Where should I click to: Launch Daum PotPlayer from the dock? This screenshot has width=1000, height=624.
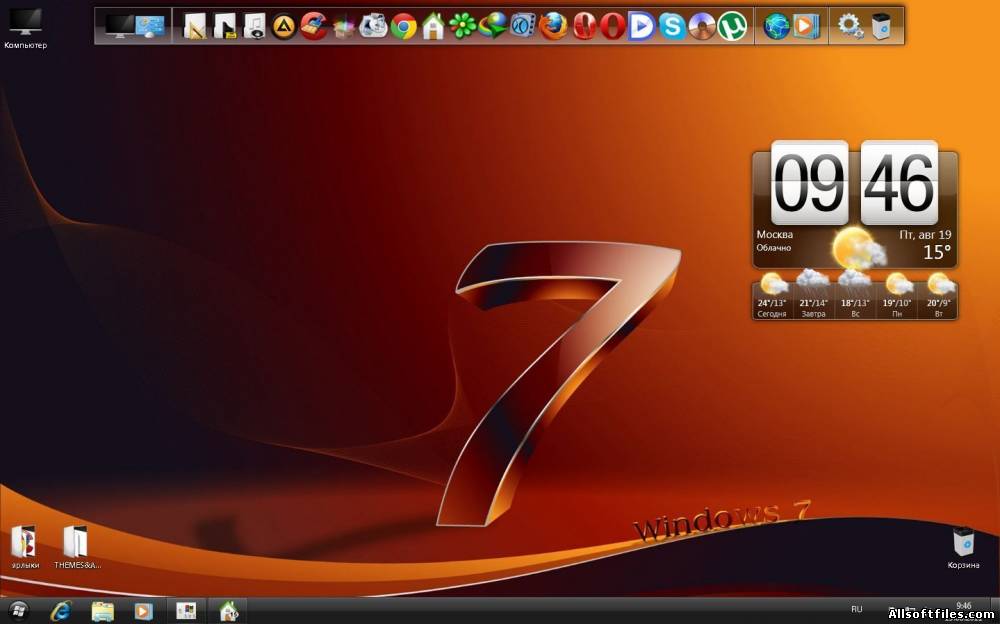tap(642, 26)
